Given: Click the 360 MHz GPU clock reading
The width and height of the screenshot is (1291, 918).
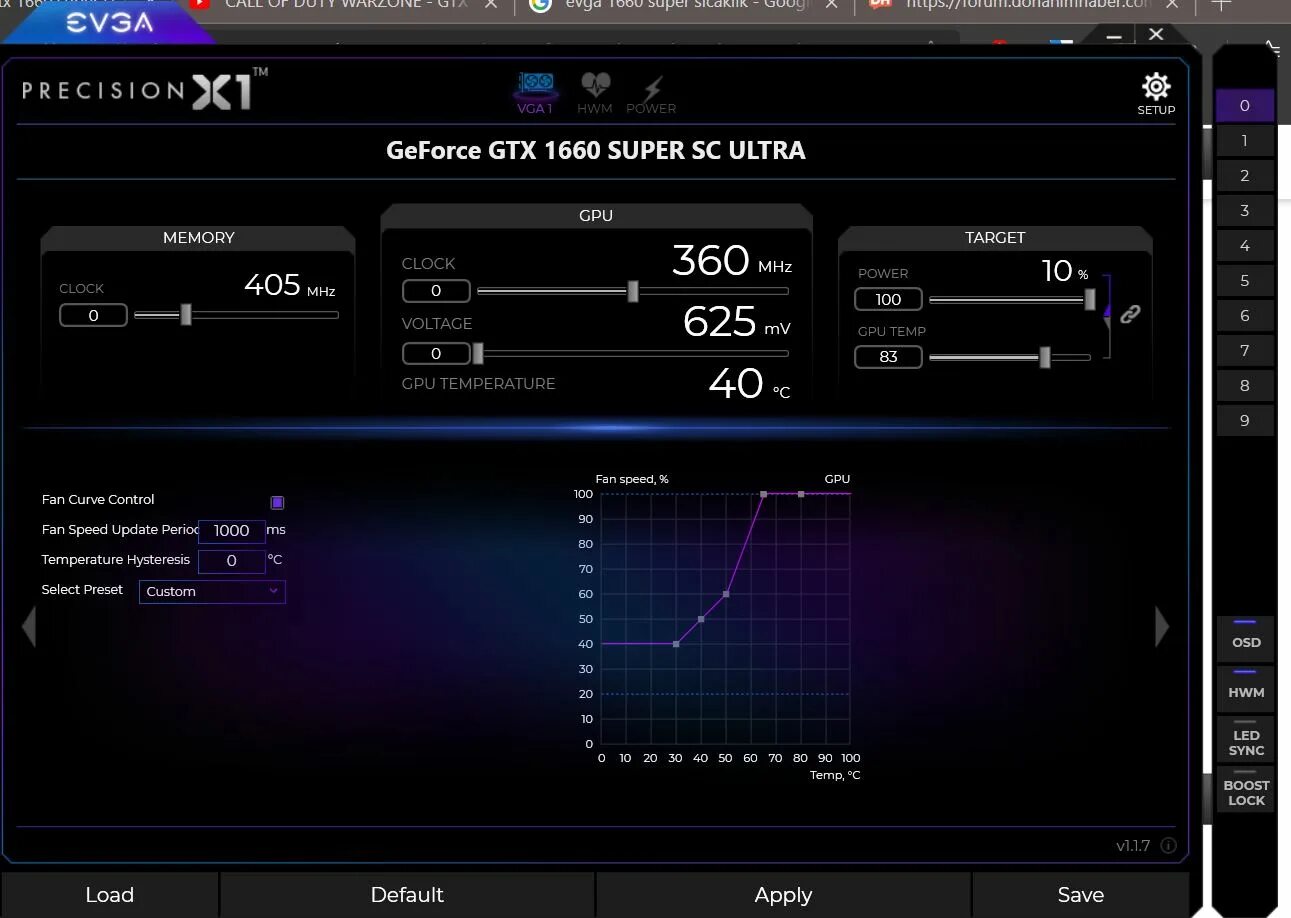Looking at the screenshot, I should [732, 262].
